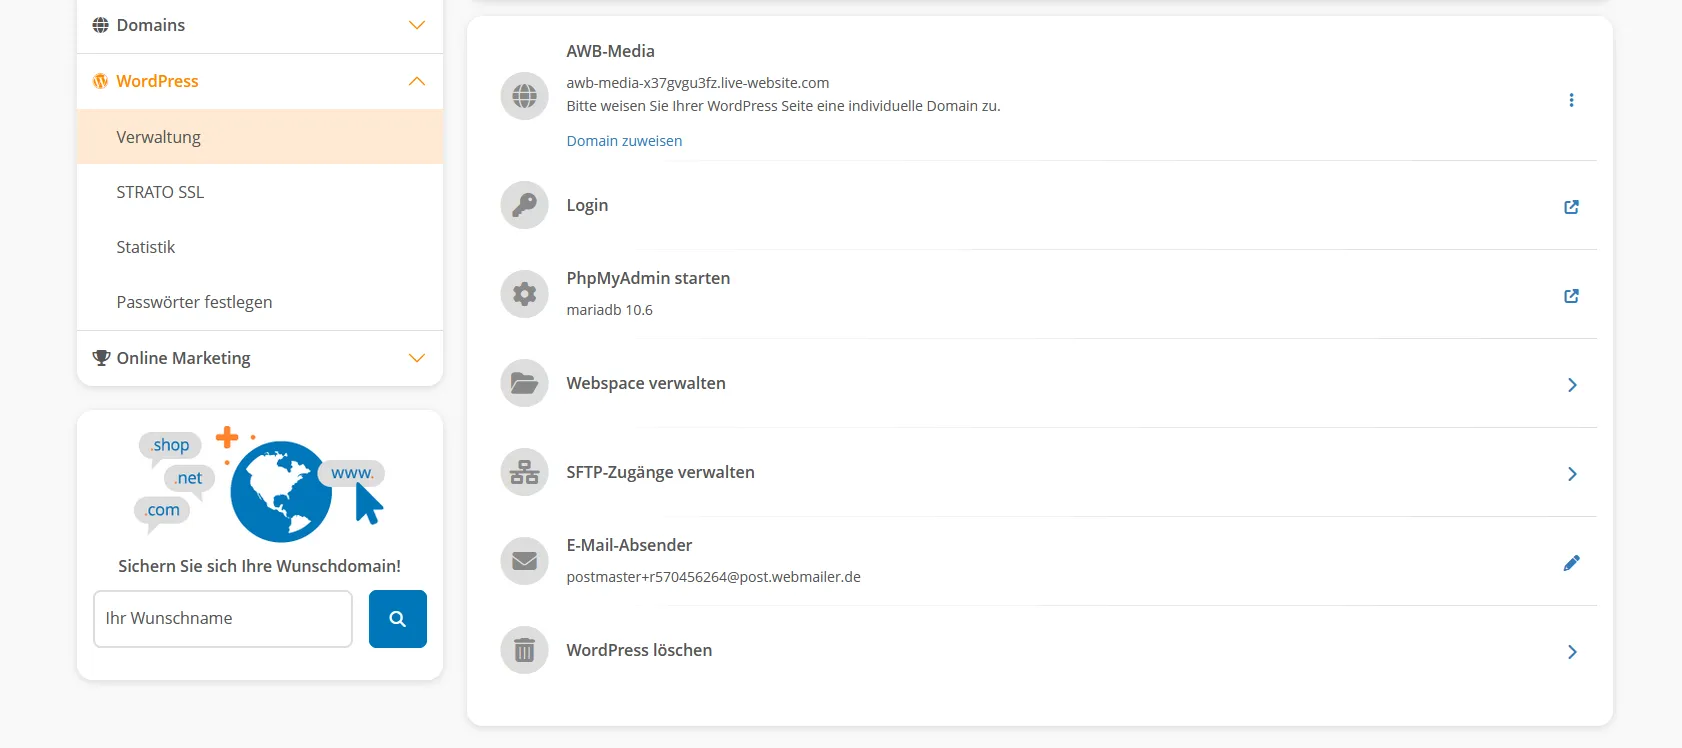Viewport: 1682px width, 748px height.
Task: Open PhpMyAdmin via its external link icon
Action: point(1571,296)
